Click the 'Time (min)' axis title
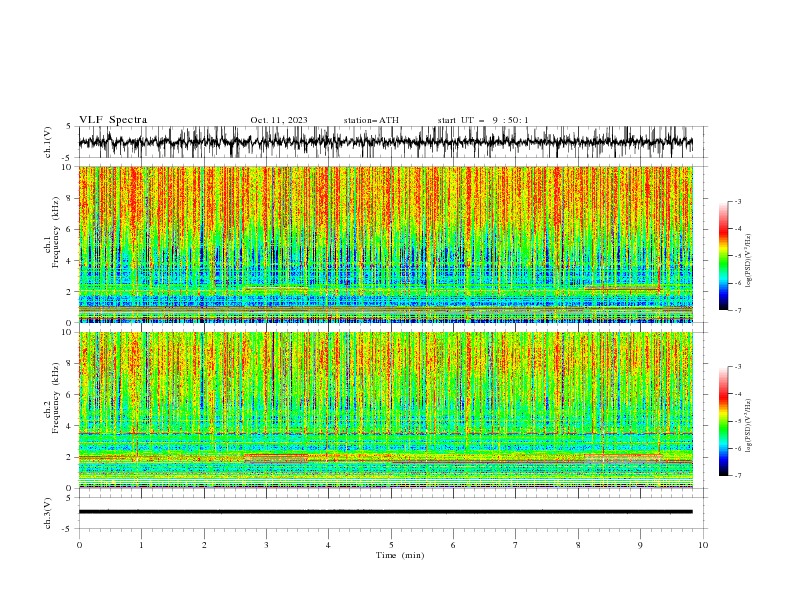The height and width of the screenshot is (612, 792). (x=400, y=555)
